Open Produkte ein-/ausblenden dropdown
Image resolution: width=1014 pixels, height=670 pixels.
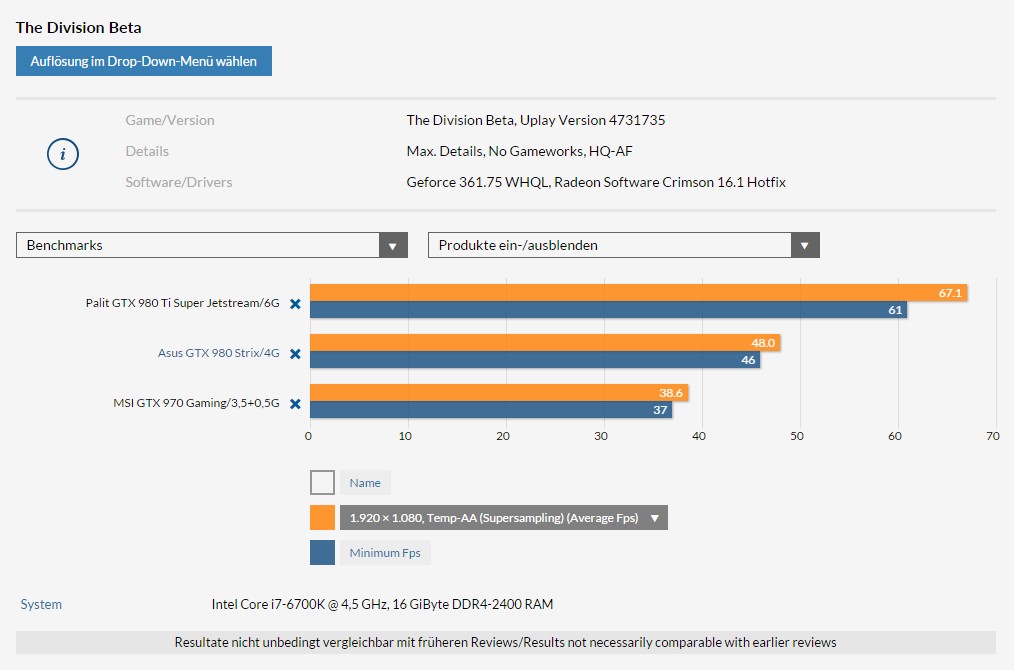(x=623, y=245)
